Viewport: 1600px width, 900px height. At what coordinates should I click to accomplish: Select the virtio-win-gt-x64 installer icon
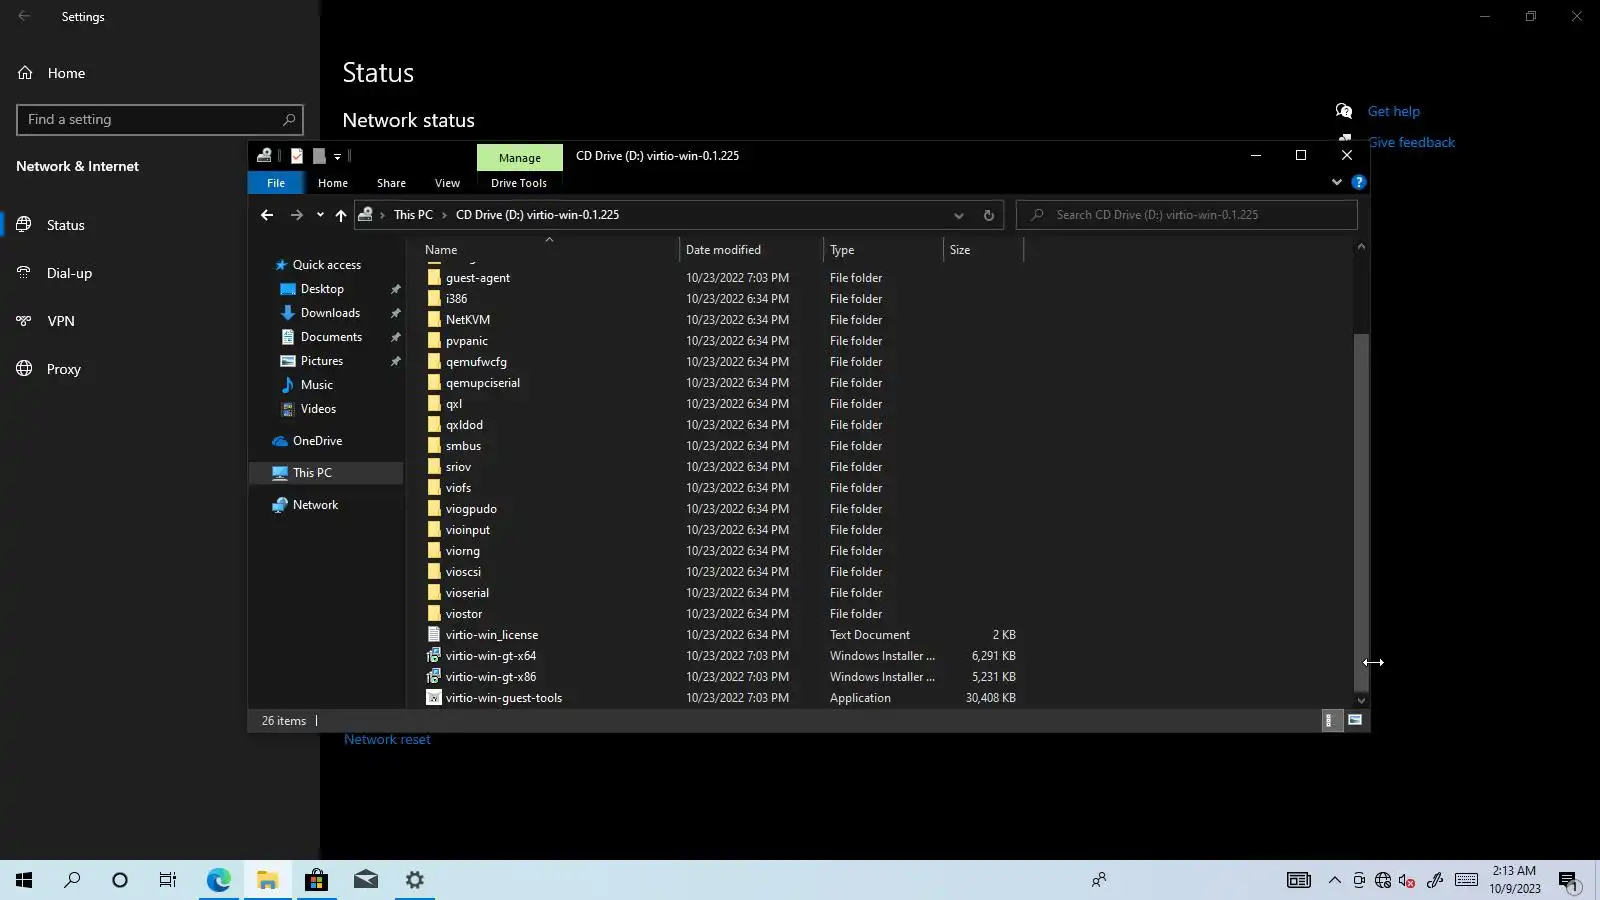(x=434, y=656)
